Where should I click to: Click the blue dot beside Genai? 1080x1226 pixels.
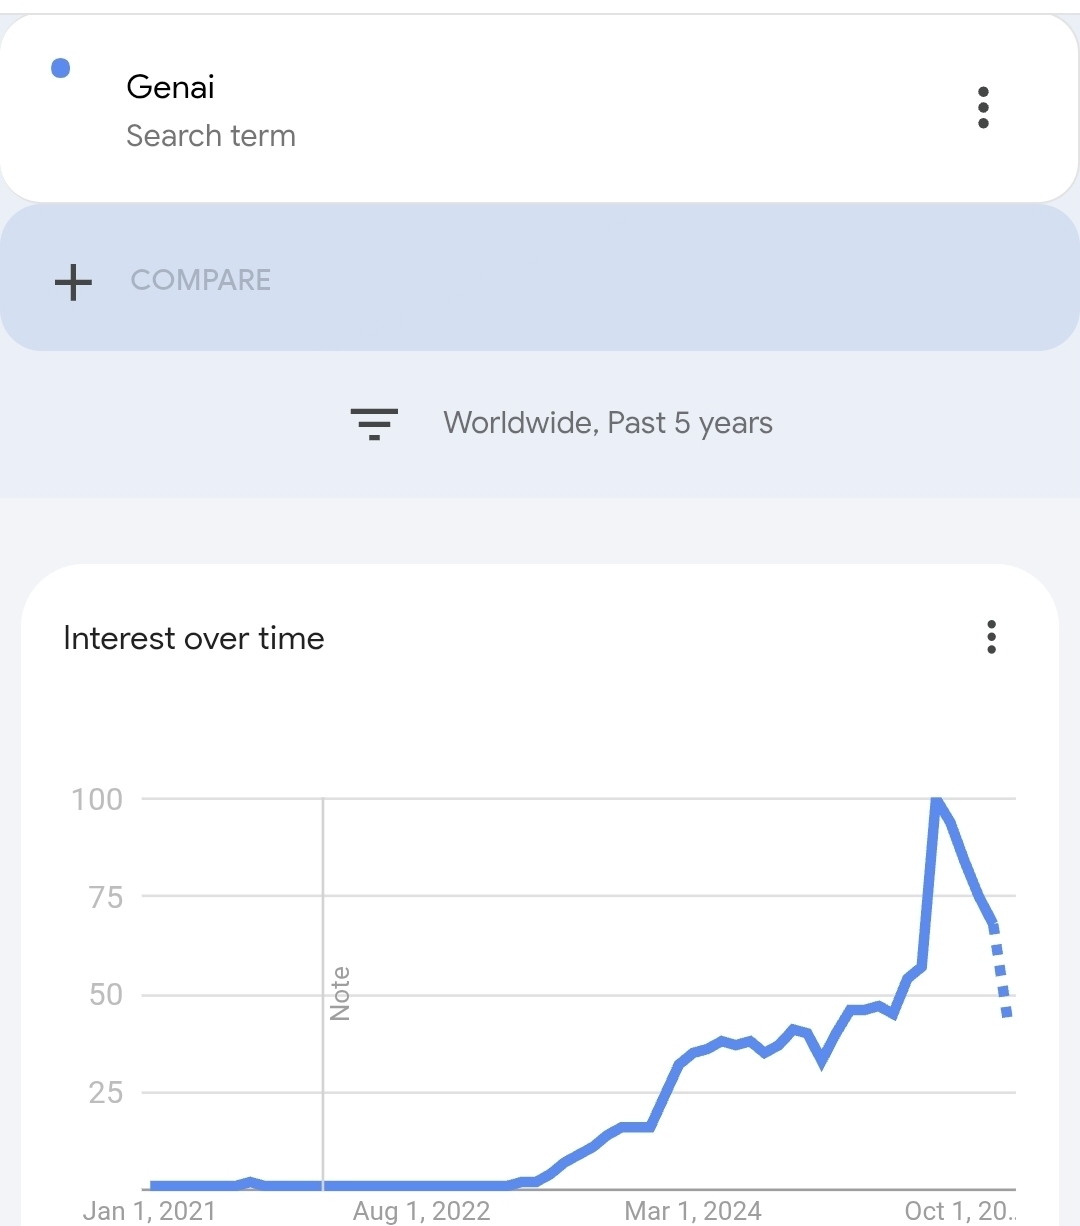click(60, 69)
